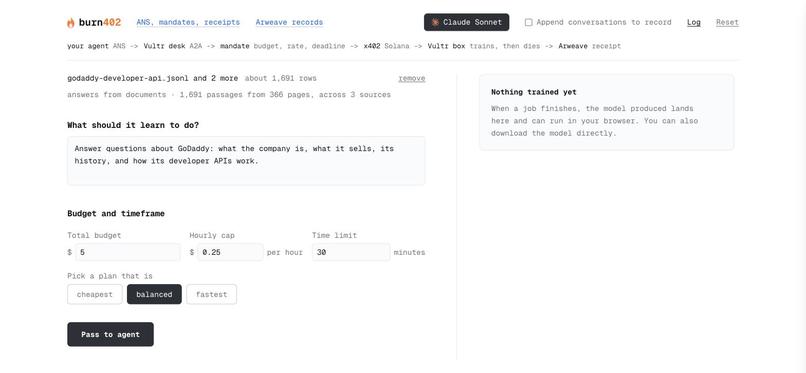The width and height of the screenshot is (806, 373).
Task: Click the Vultr box trains, then dies step
Action: [x=484, y=46]
